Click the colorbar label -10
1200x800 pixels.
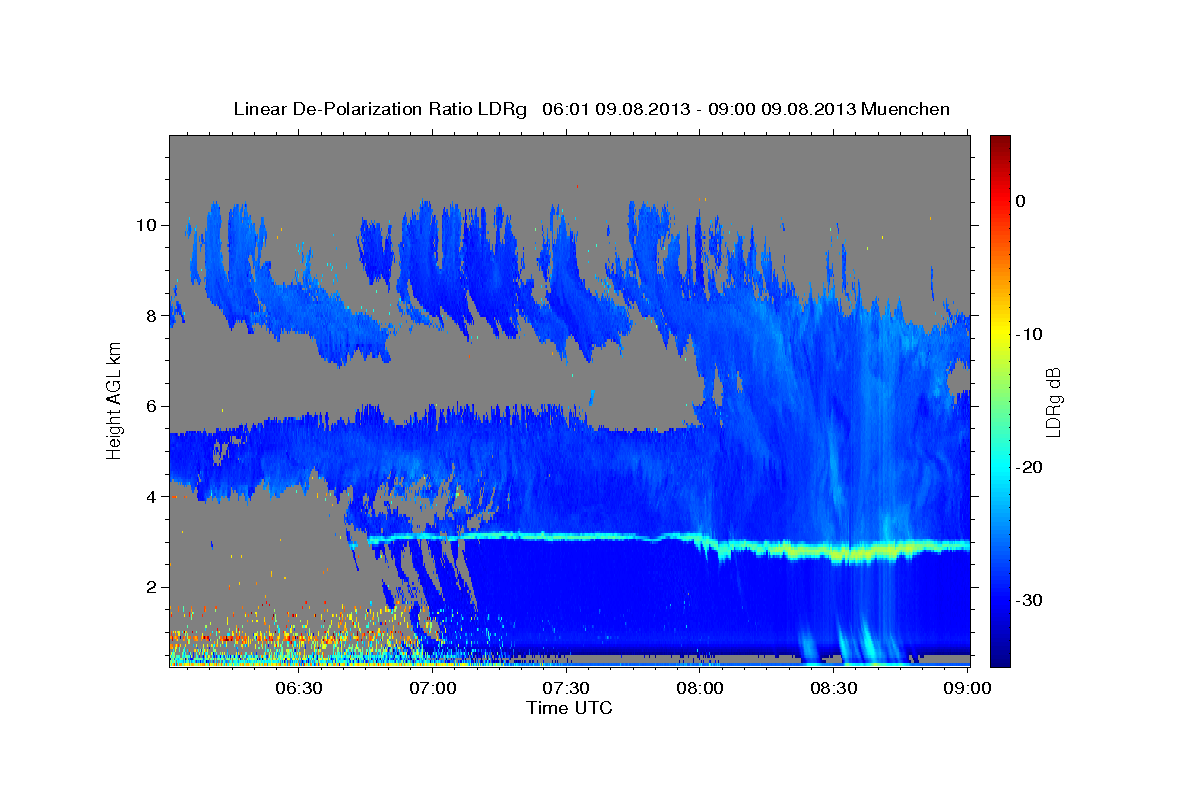click(1029, 334)
